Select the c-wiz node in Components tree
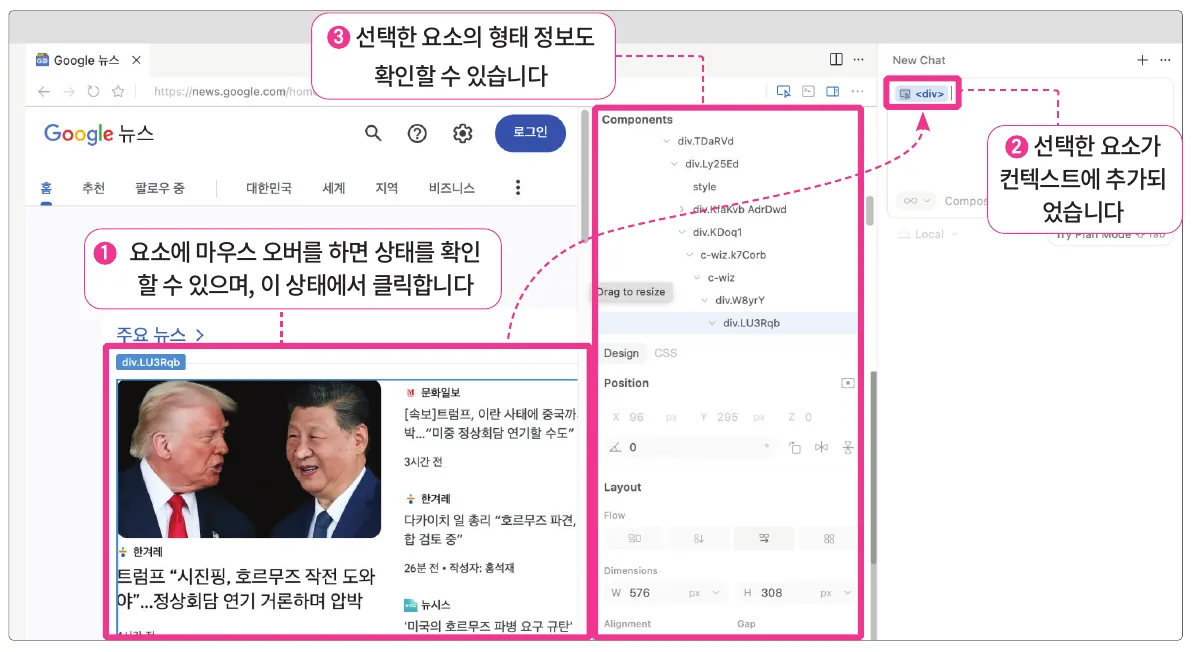 pyautogui.click(x=721, y=278)
